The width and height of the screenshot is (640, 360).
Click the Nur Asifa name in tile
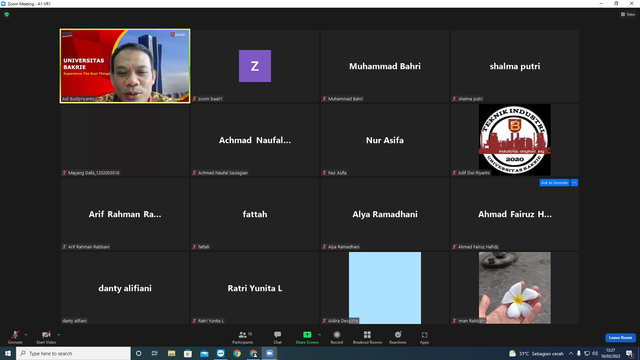click(385, 140)
